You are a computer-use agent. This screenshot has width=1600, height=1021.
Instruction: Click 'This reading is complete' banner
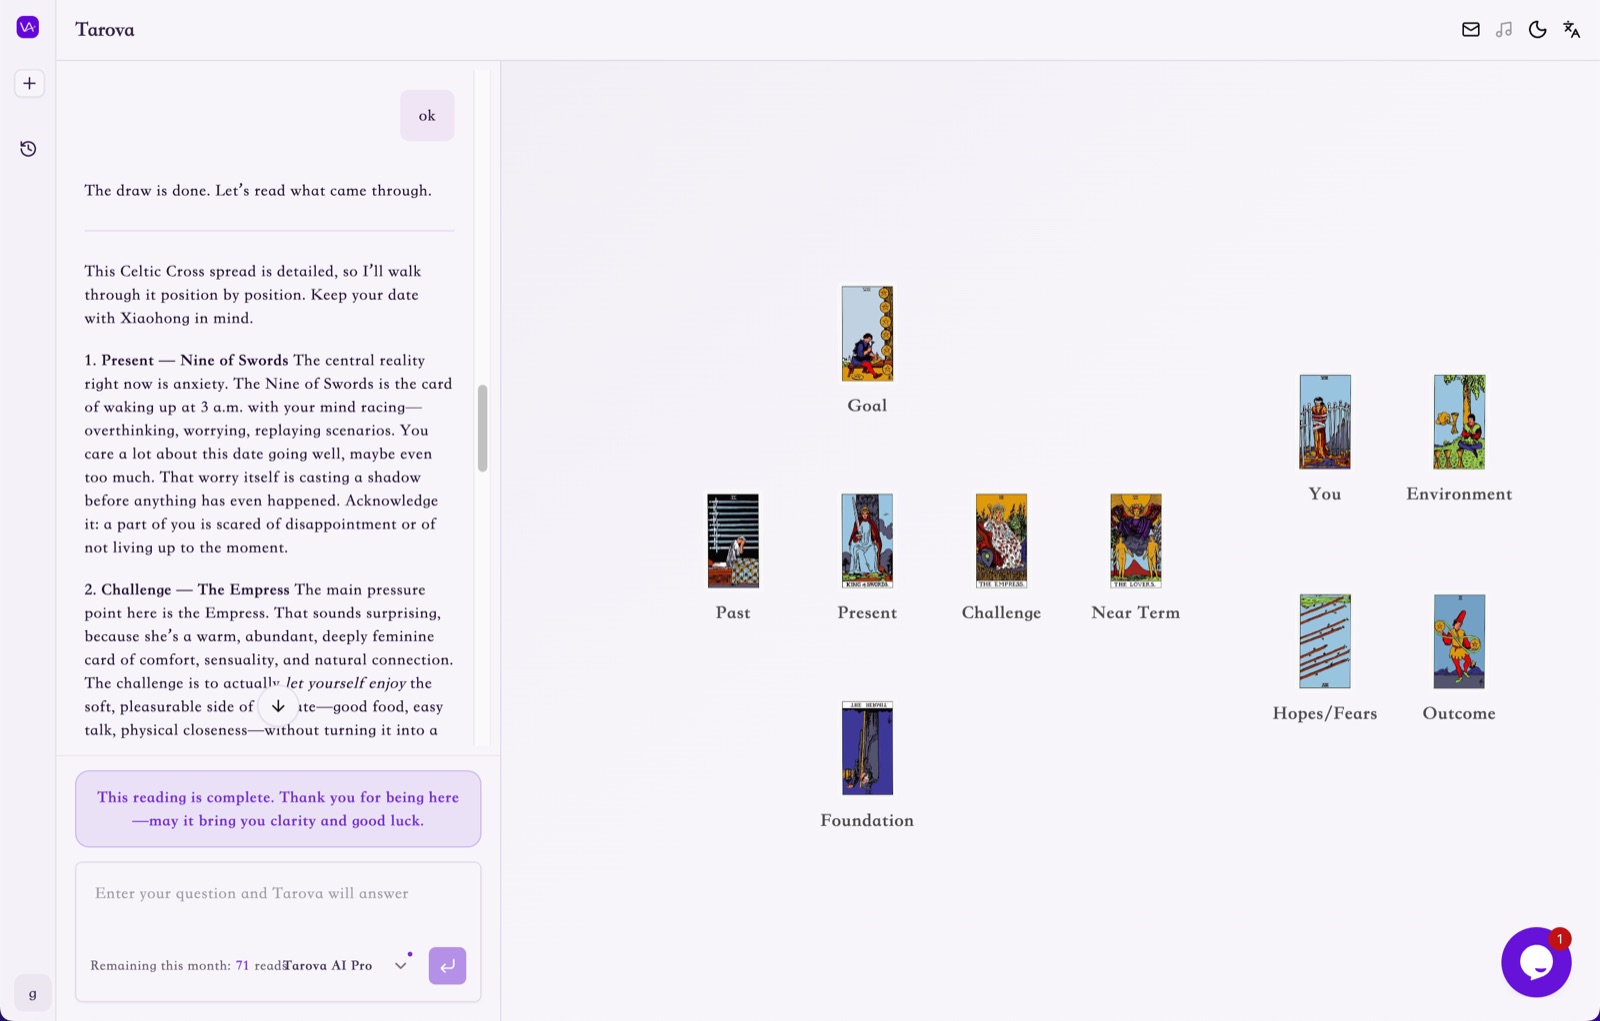(x=278, y=809)
